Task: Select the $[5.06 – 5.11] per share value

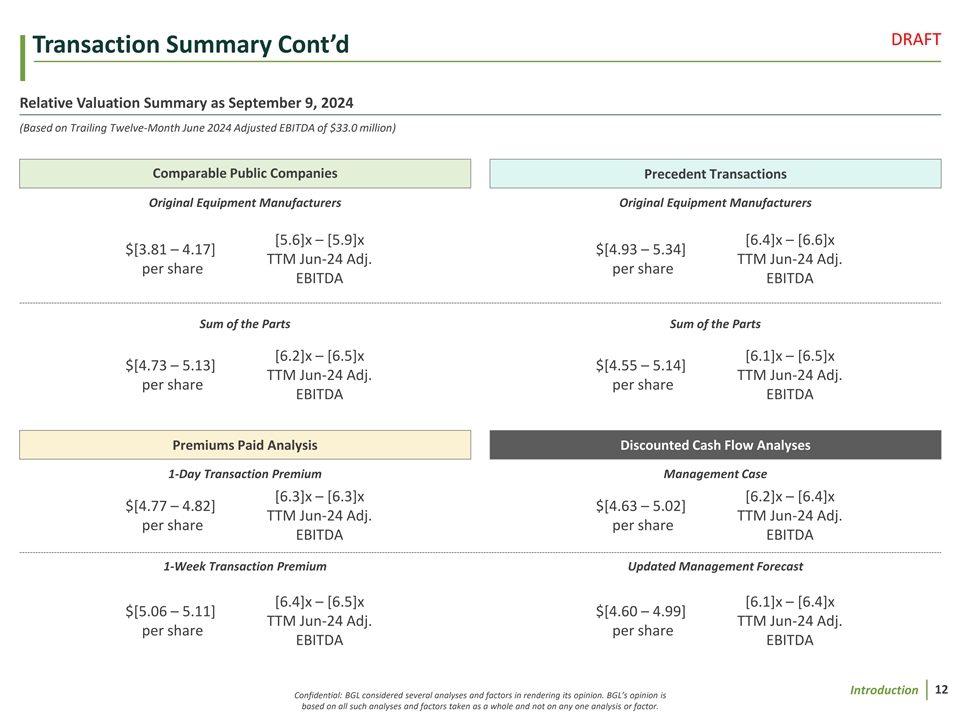Action: 172,620
